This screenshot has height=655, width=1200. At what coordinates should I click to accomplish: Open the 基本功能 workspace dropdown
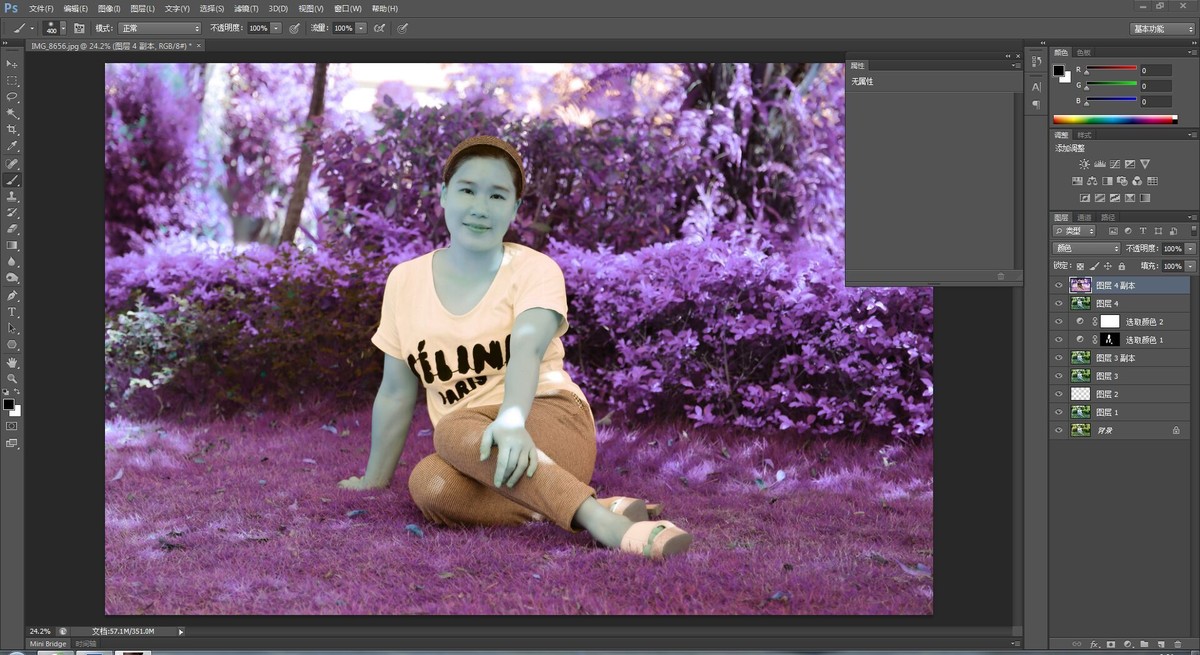pos(1161,29)
